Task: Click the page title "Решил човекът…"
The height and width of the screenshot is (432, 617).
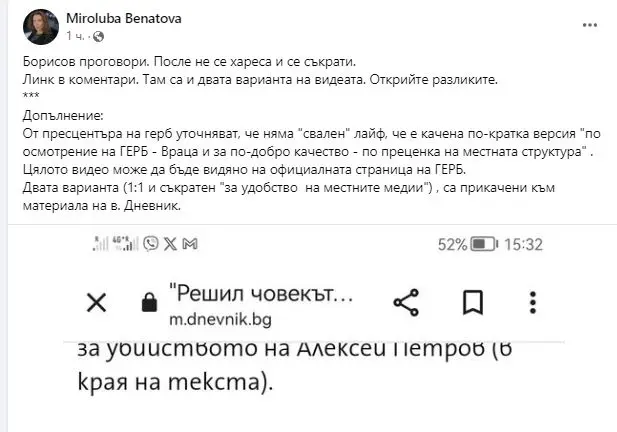Action: pyautogui.click(x=261, y=293)
